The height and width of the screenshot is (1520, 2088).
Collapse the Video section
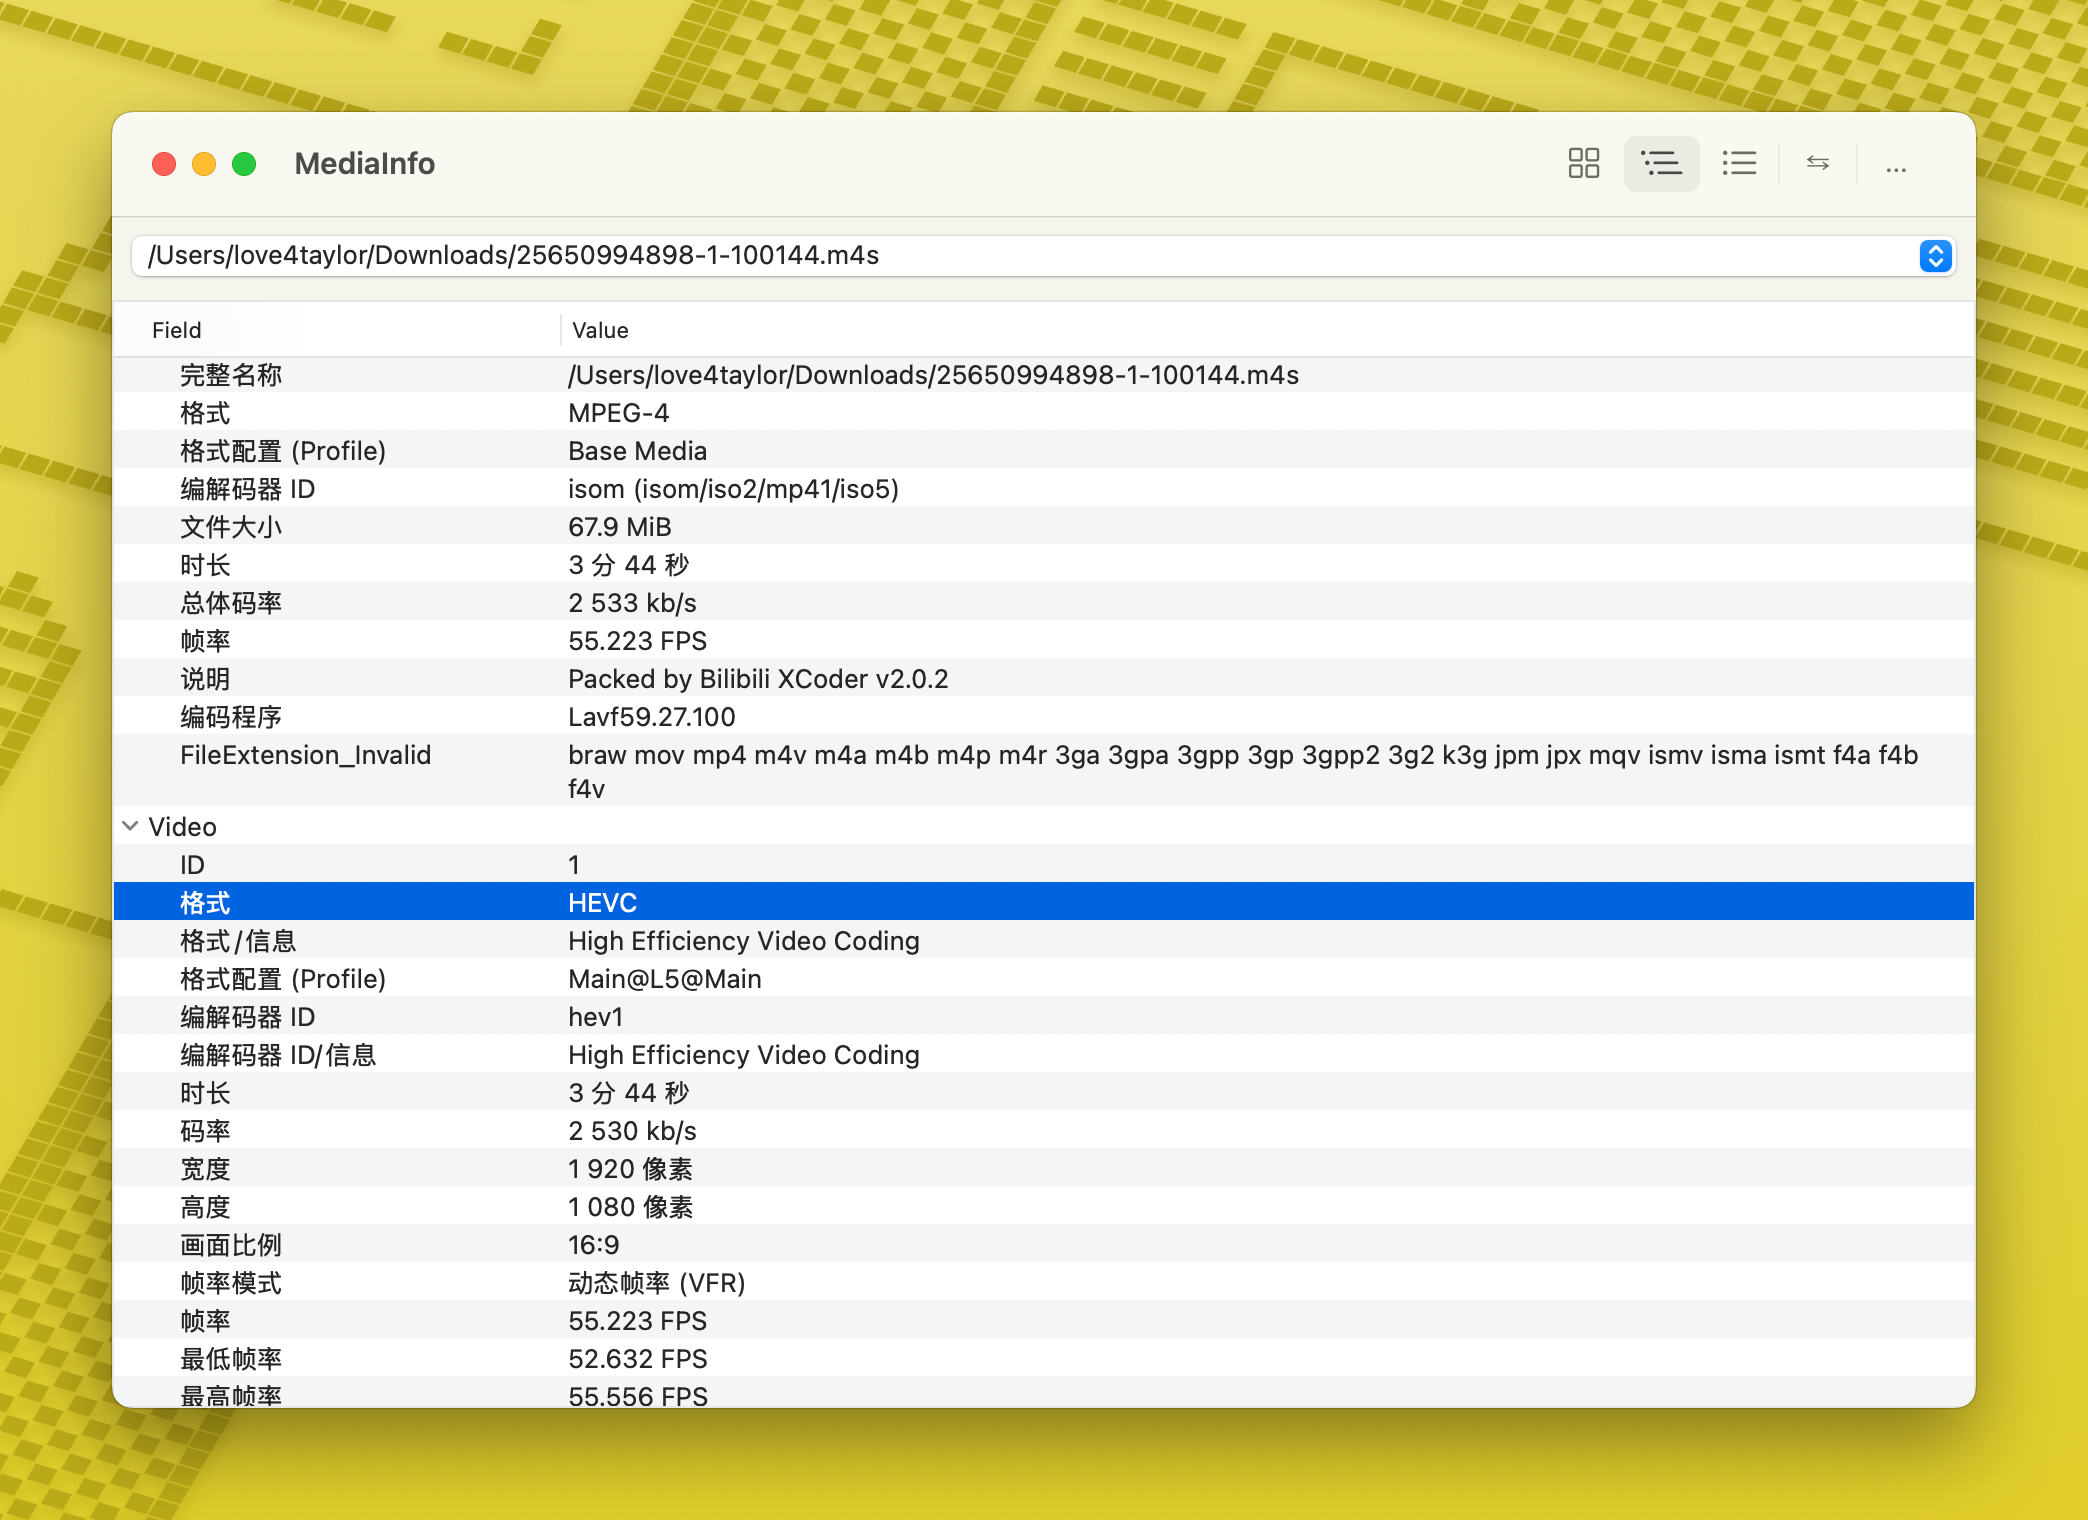point(130,826)
